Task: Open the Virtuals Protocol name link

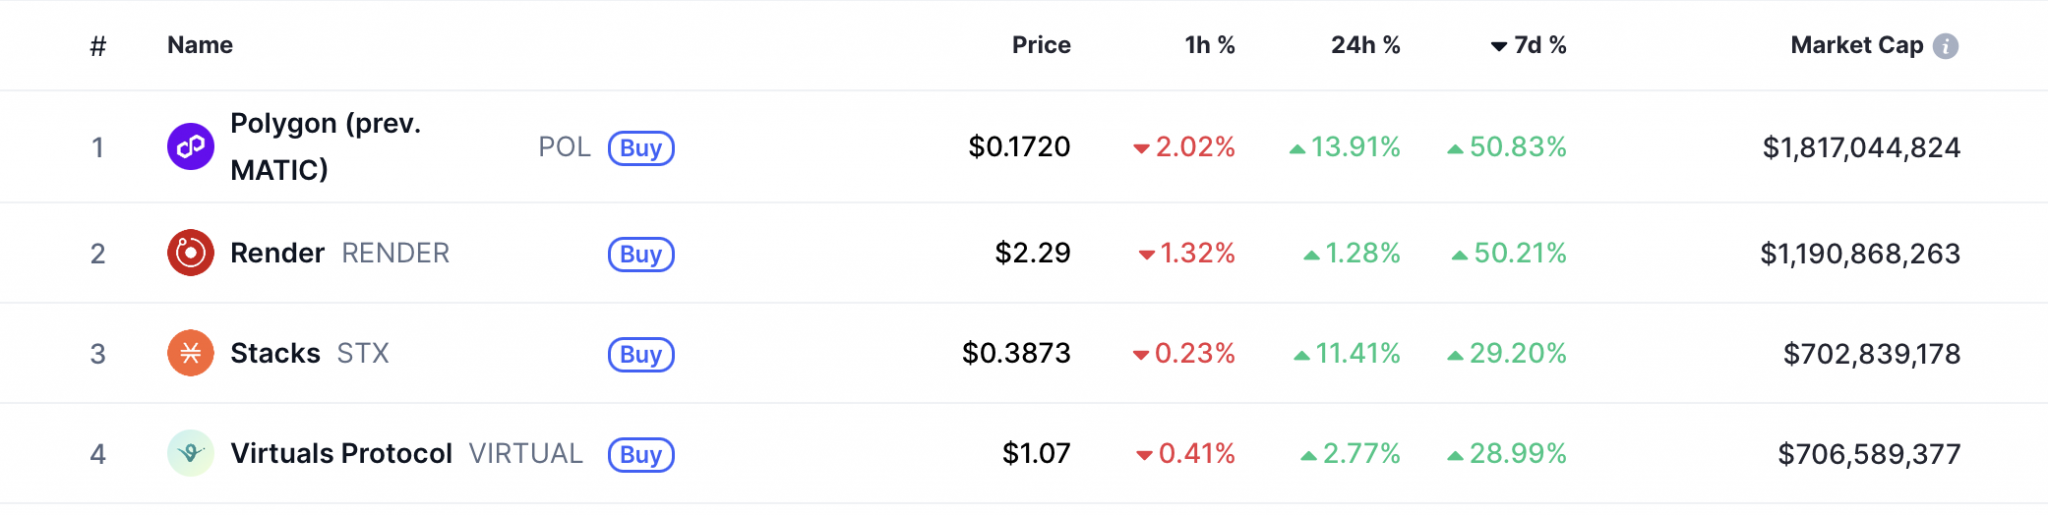Action: tap(341, 454)
